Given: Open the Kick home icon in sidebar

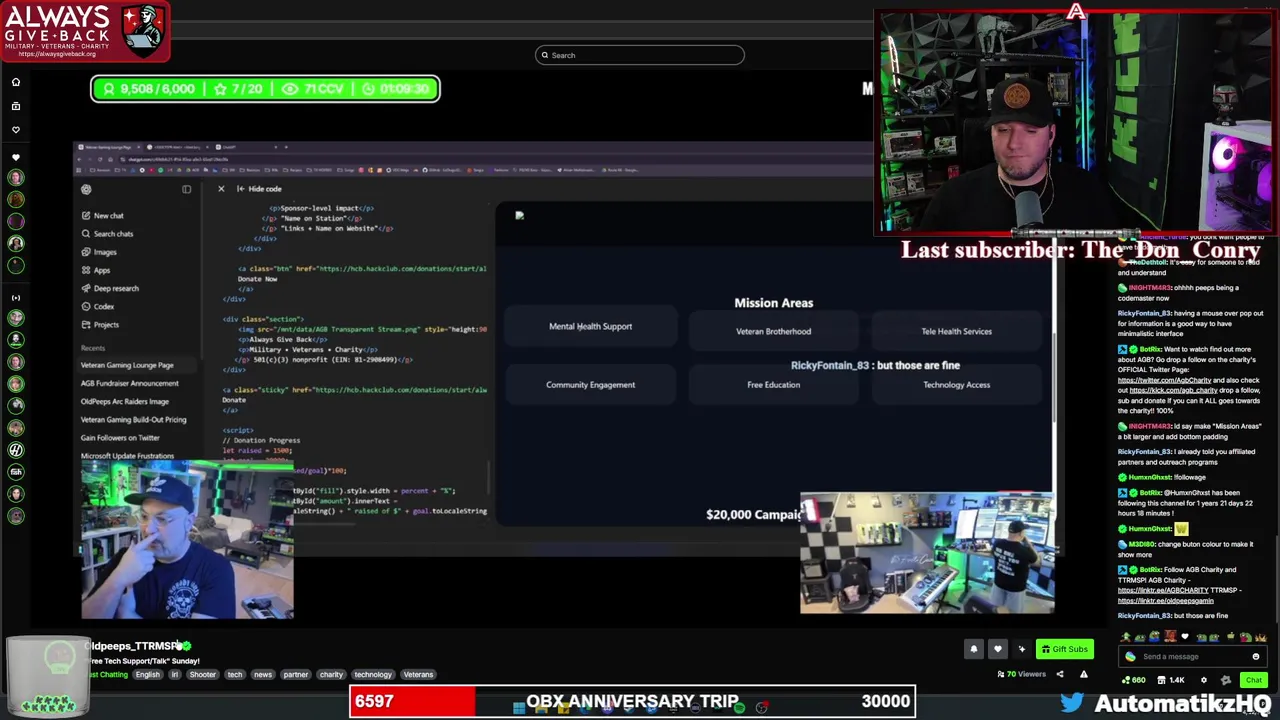Looking at the screenshot, I should (16, 82).
